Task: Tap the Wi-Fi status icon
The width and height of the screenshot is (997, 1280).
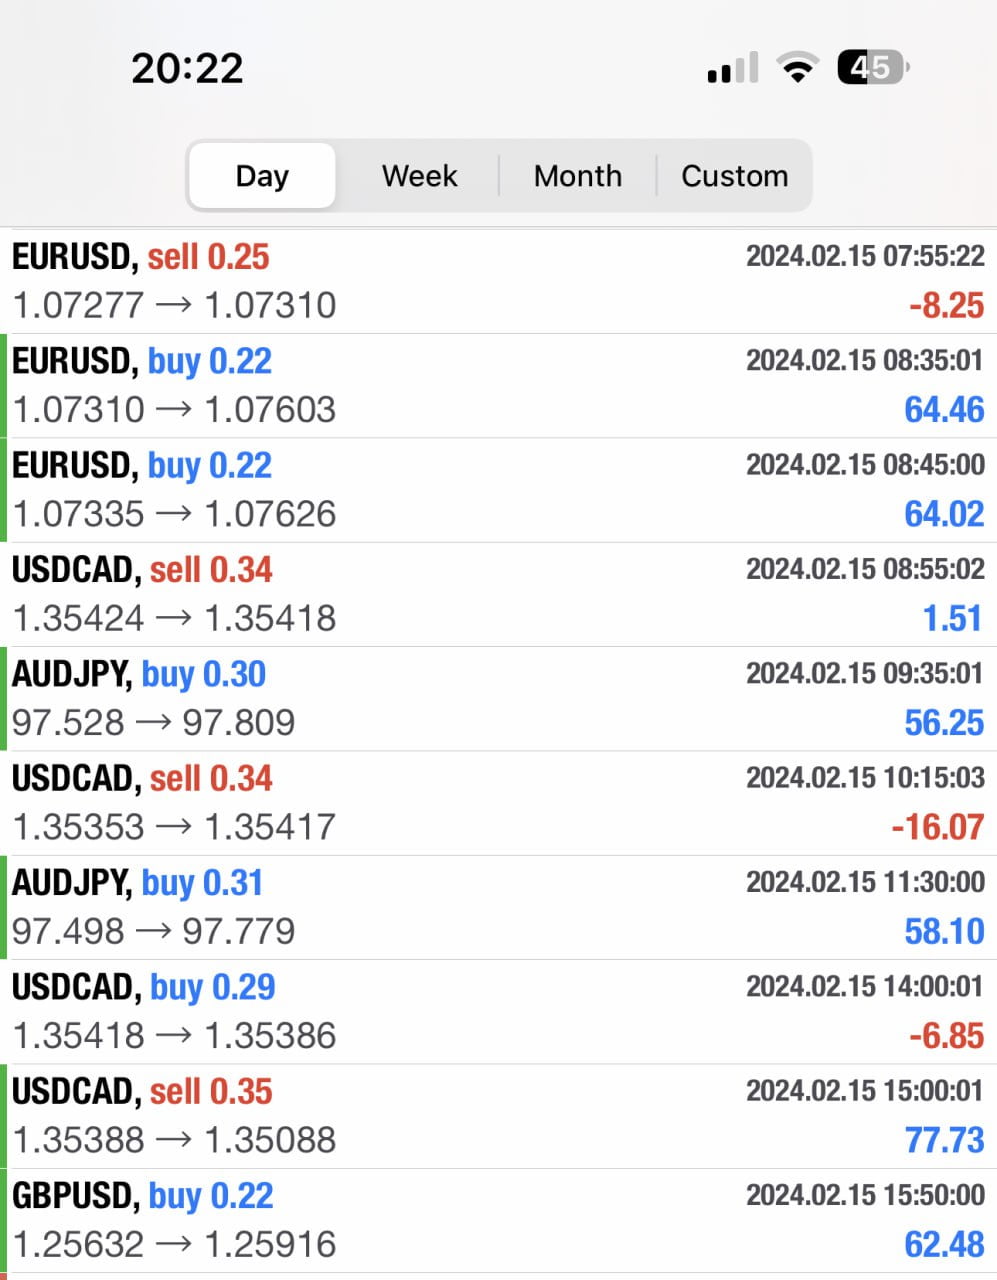Action: pos(797,69)
